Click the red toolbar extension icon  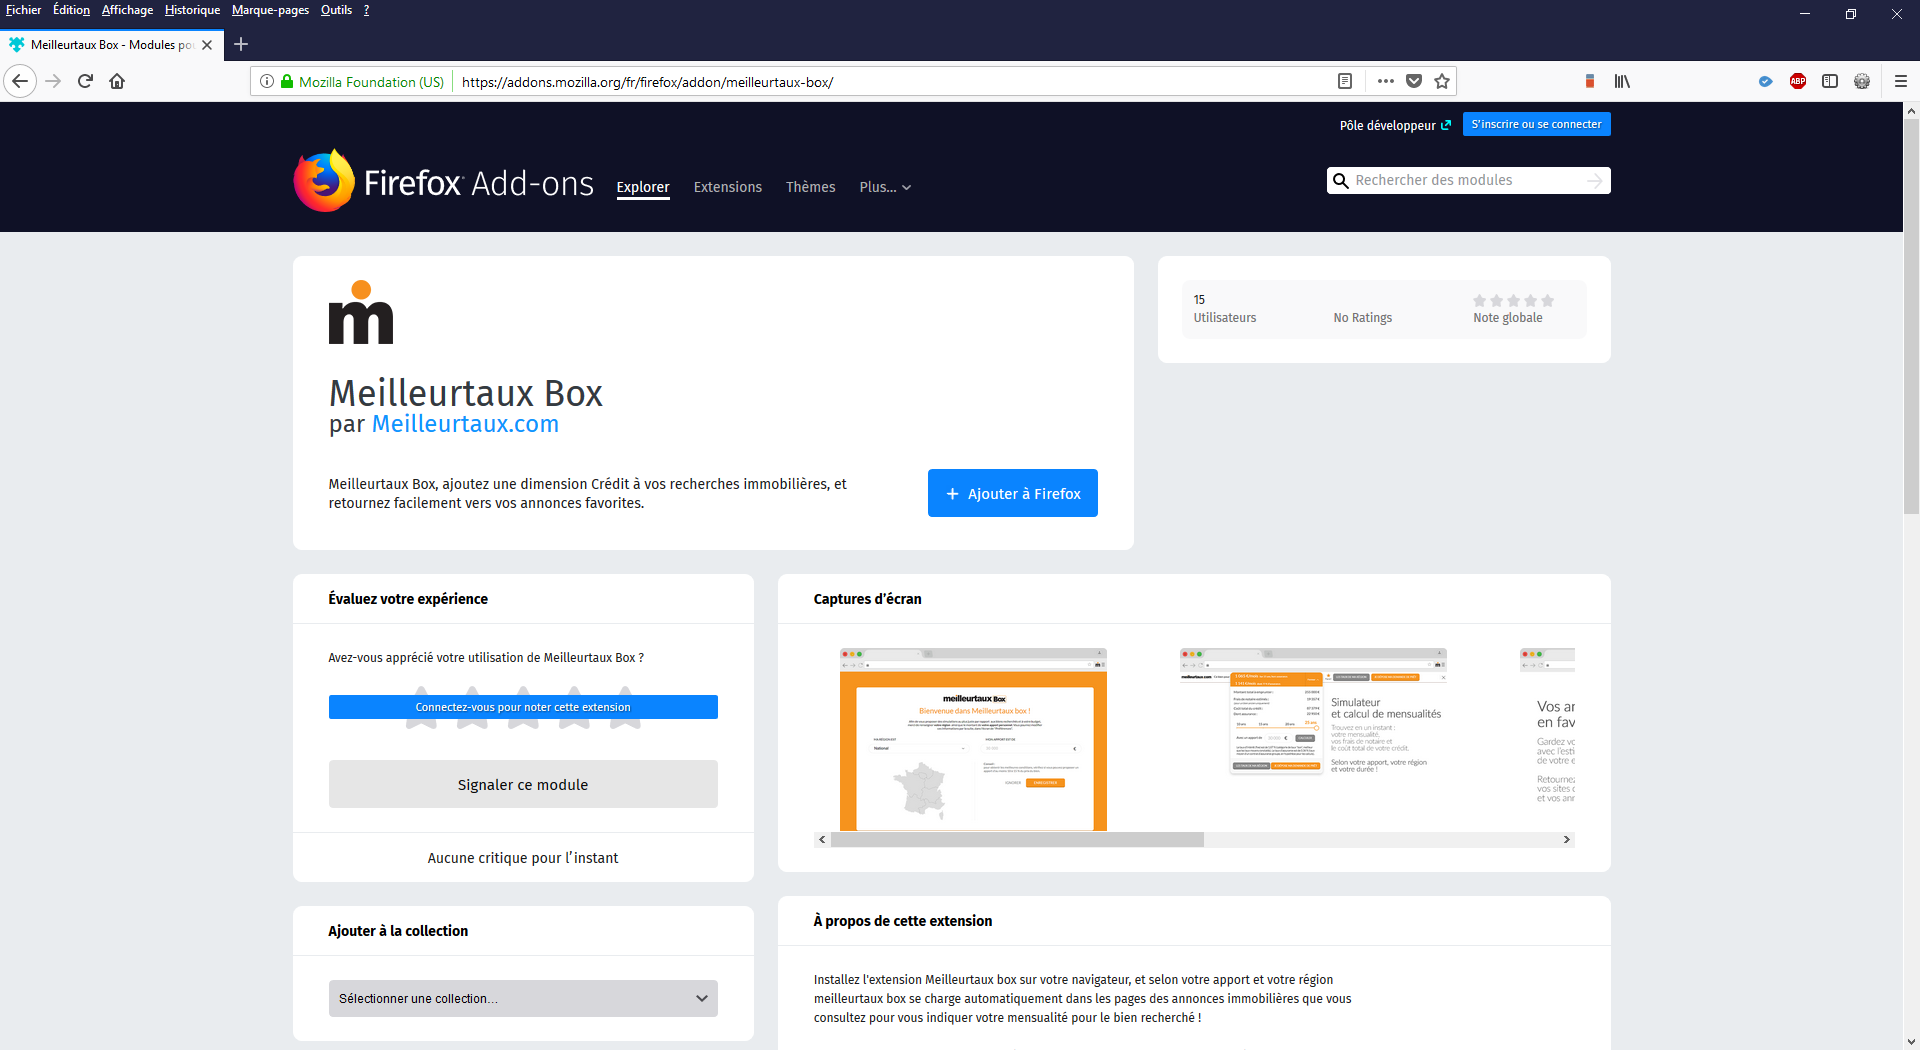(x=1590, y=81)
